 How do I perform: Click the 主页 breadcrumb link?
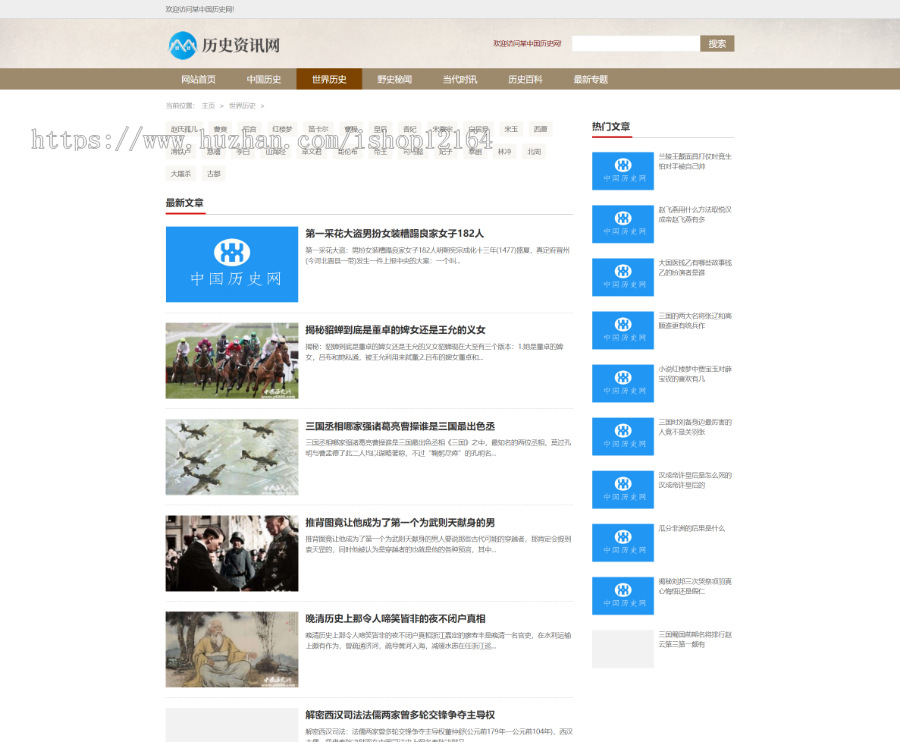click(208, 105)
